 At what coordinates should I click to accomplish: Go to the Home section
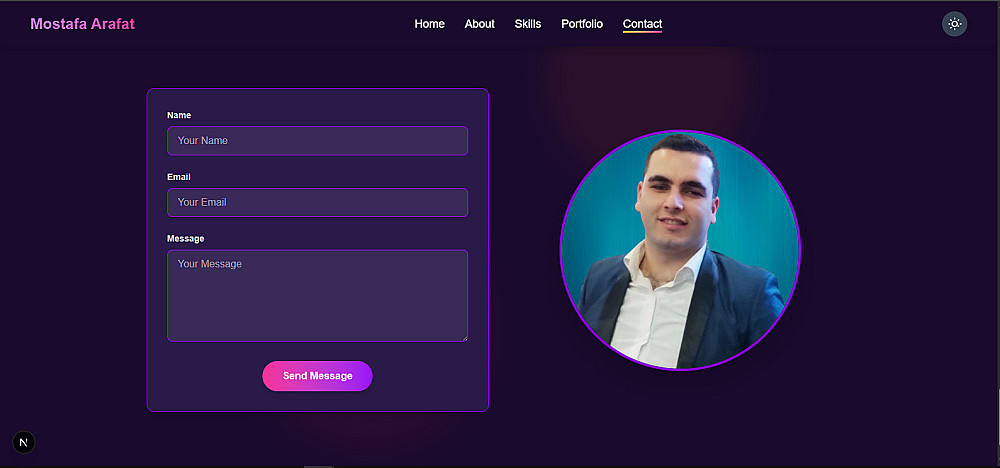point(429,24)
